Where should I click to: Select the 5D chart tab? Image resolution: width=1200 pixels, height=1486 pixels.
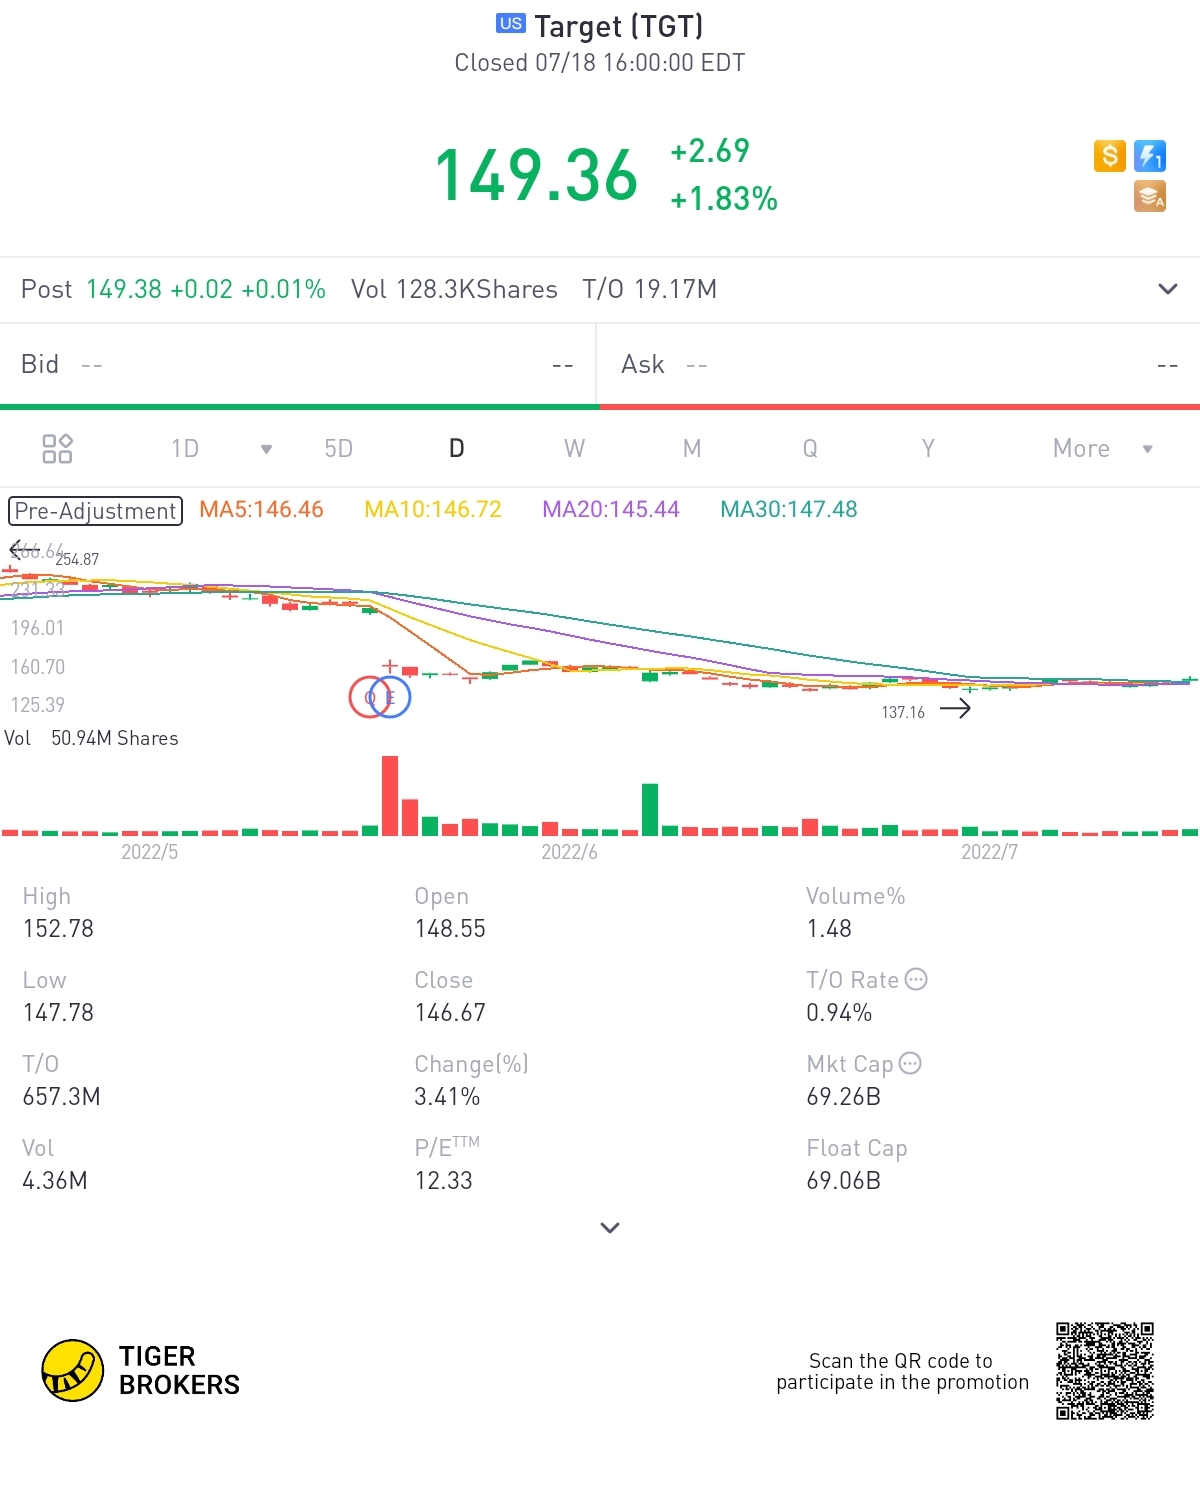point(339,448)
